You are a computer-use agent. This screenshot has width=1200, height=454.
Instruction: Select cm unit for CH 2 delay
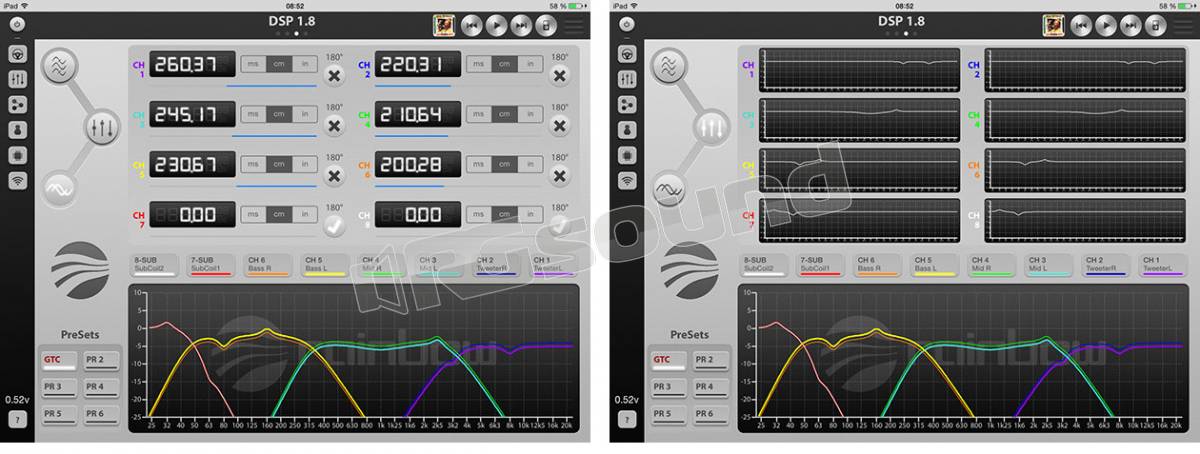[506, 64]
